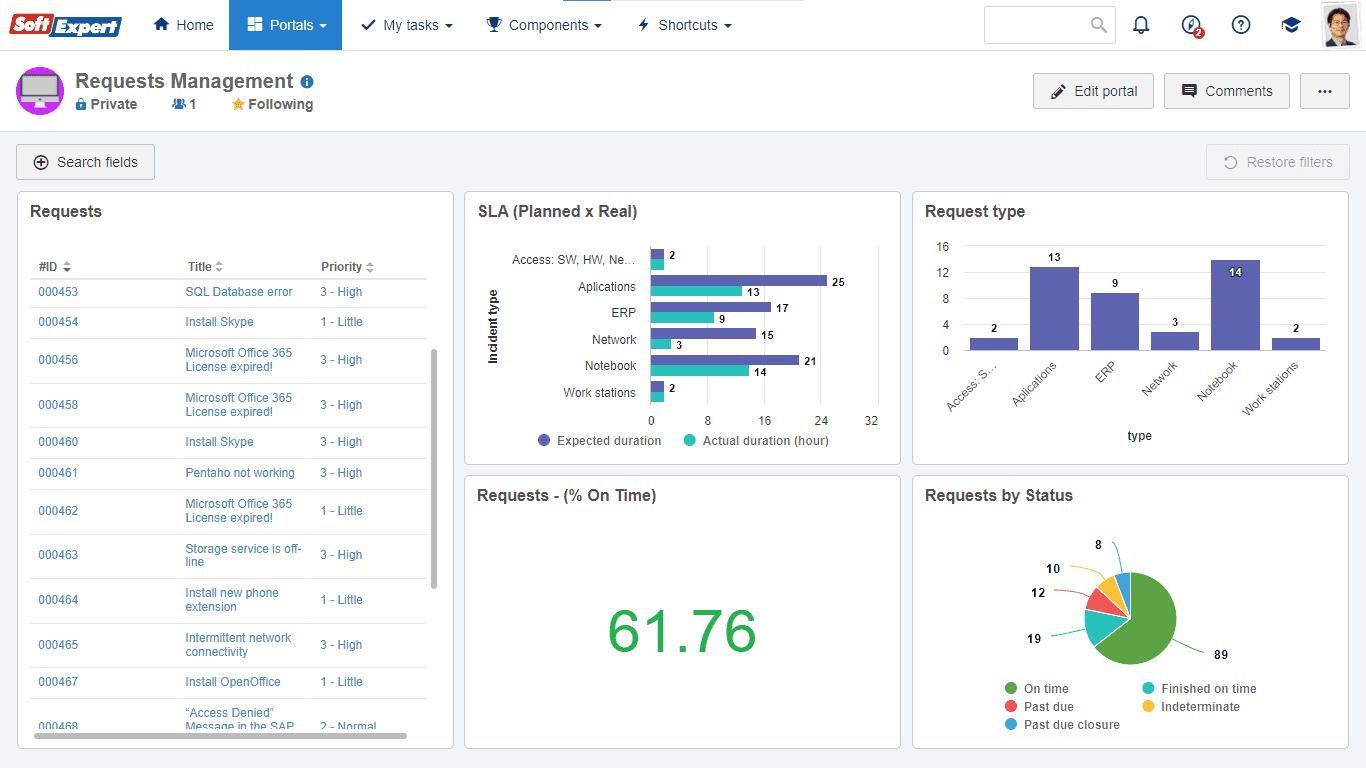The height and width of the screenshot is (768, 1366).
Task: Open the user profile avatar
Action: point(1340,25)
